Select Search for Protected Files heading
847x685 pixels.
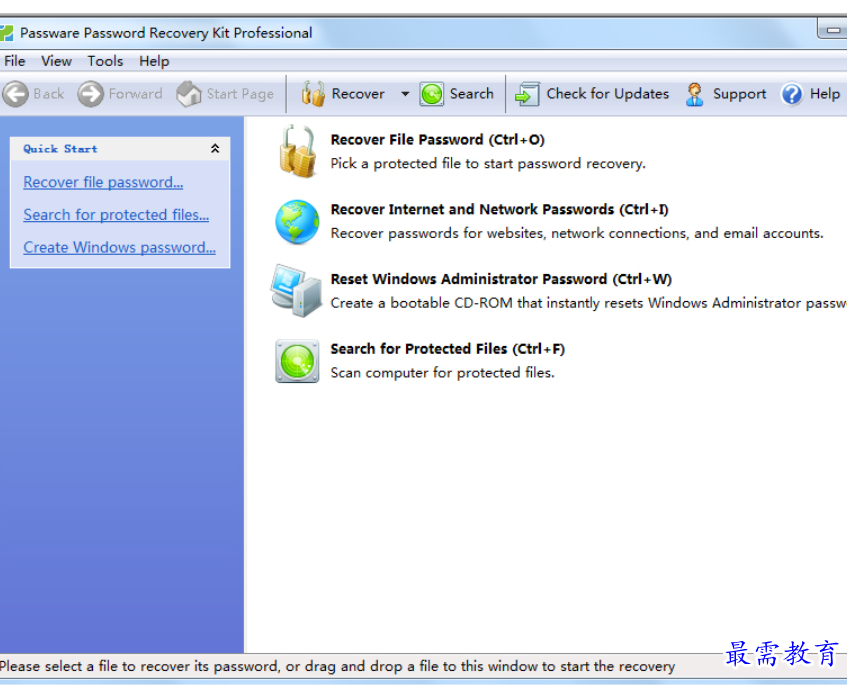pos(448,349)
